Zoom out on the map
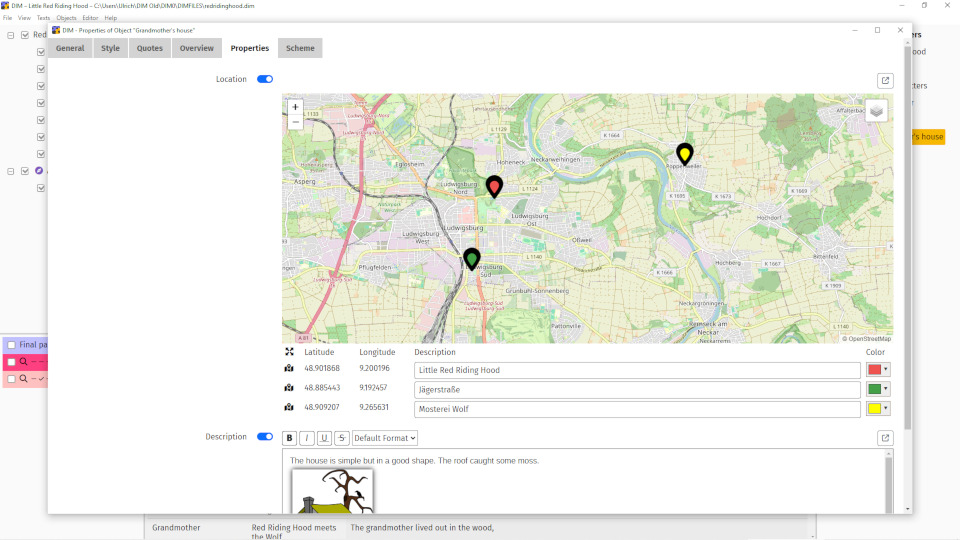 [x=295, y=122]
